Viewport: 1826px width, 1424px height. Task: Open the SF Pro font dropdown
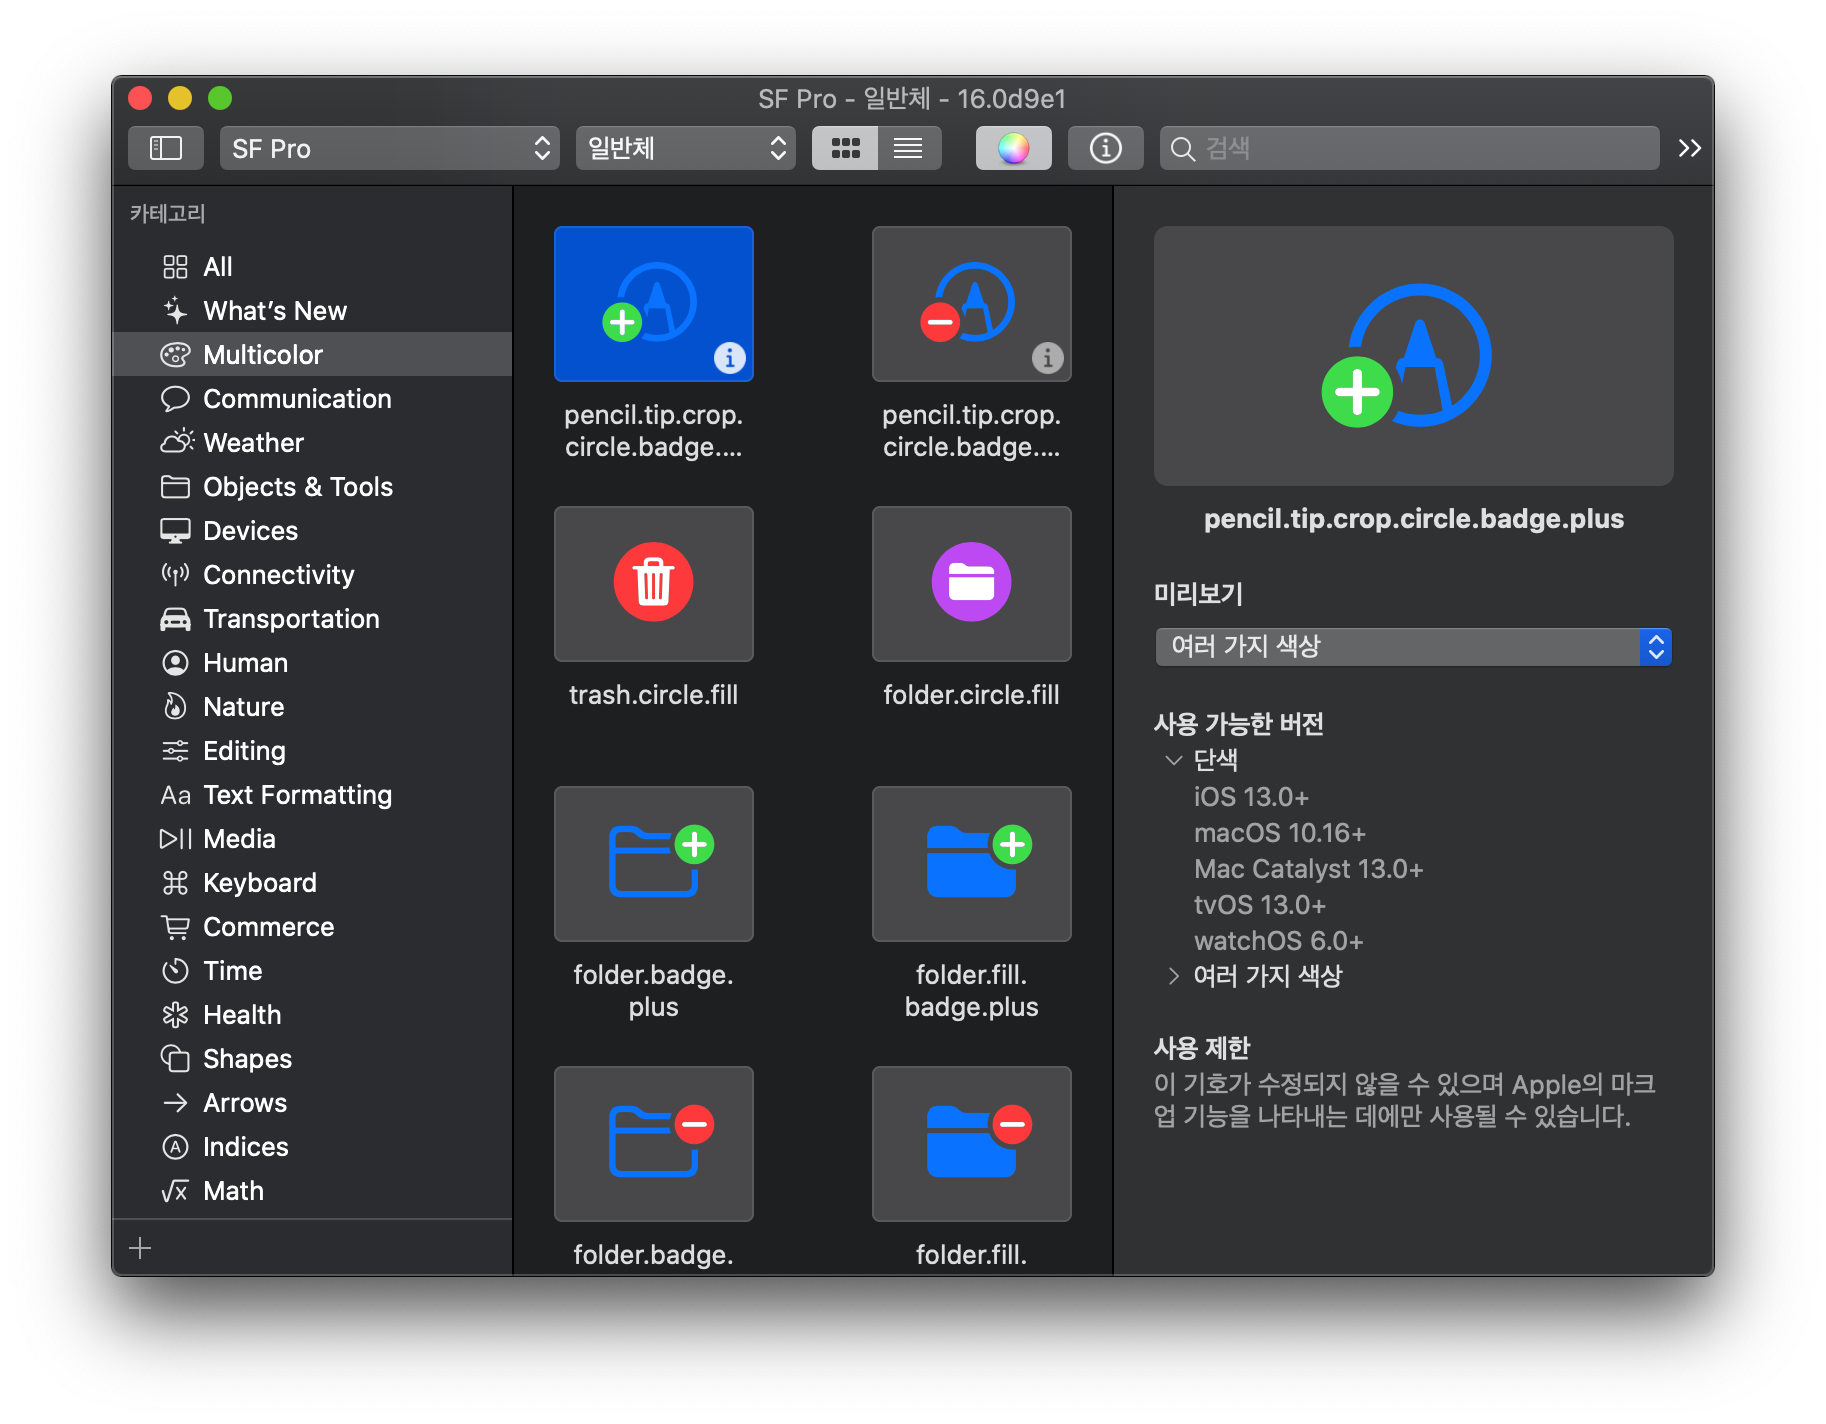[390, 148]
